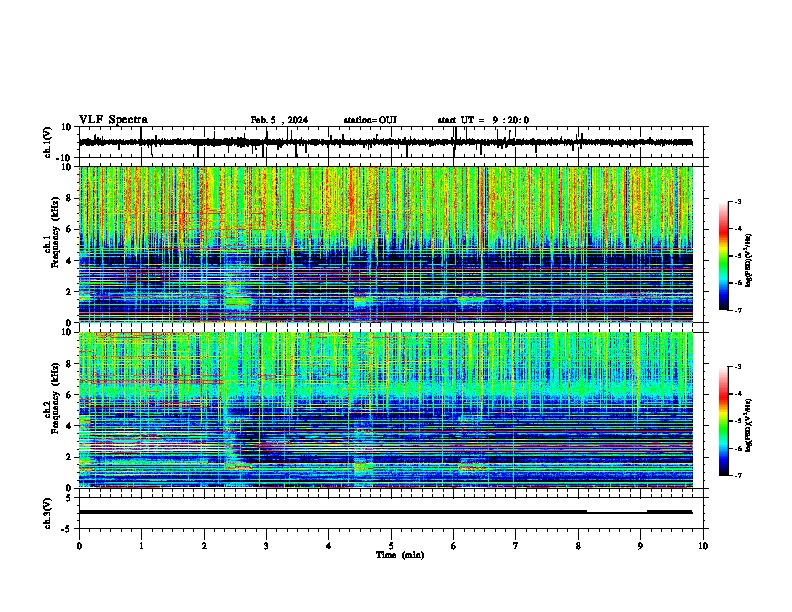Click the "-7" label on the ch.2 color bar
Image resolution: width=792 pixels, height=612 pixels.
tap(738, 476)
